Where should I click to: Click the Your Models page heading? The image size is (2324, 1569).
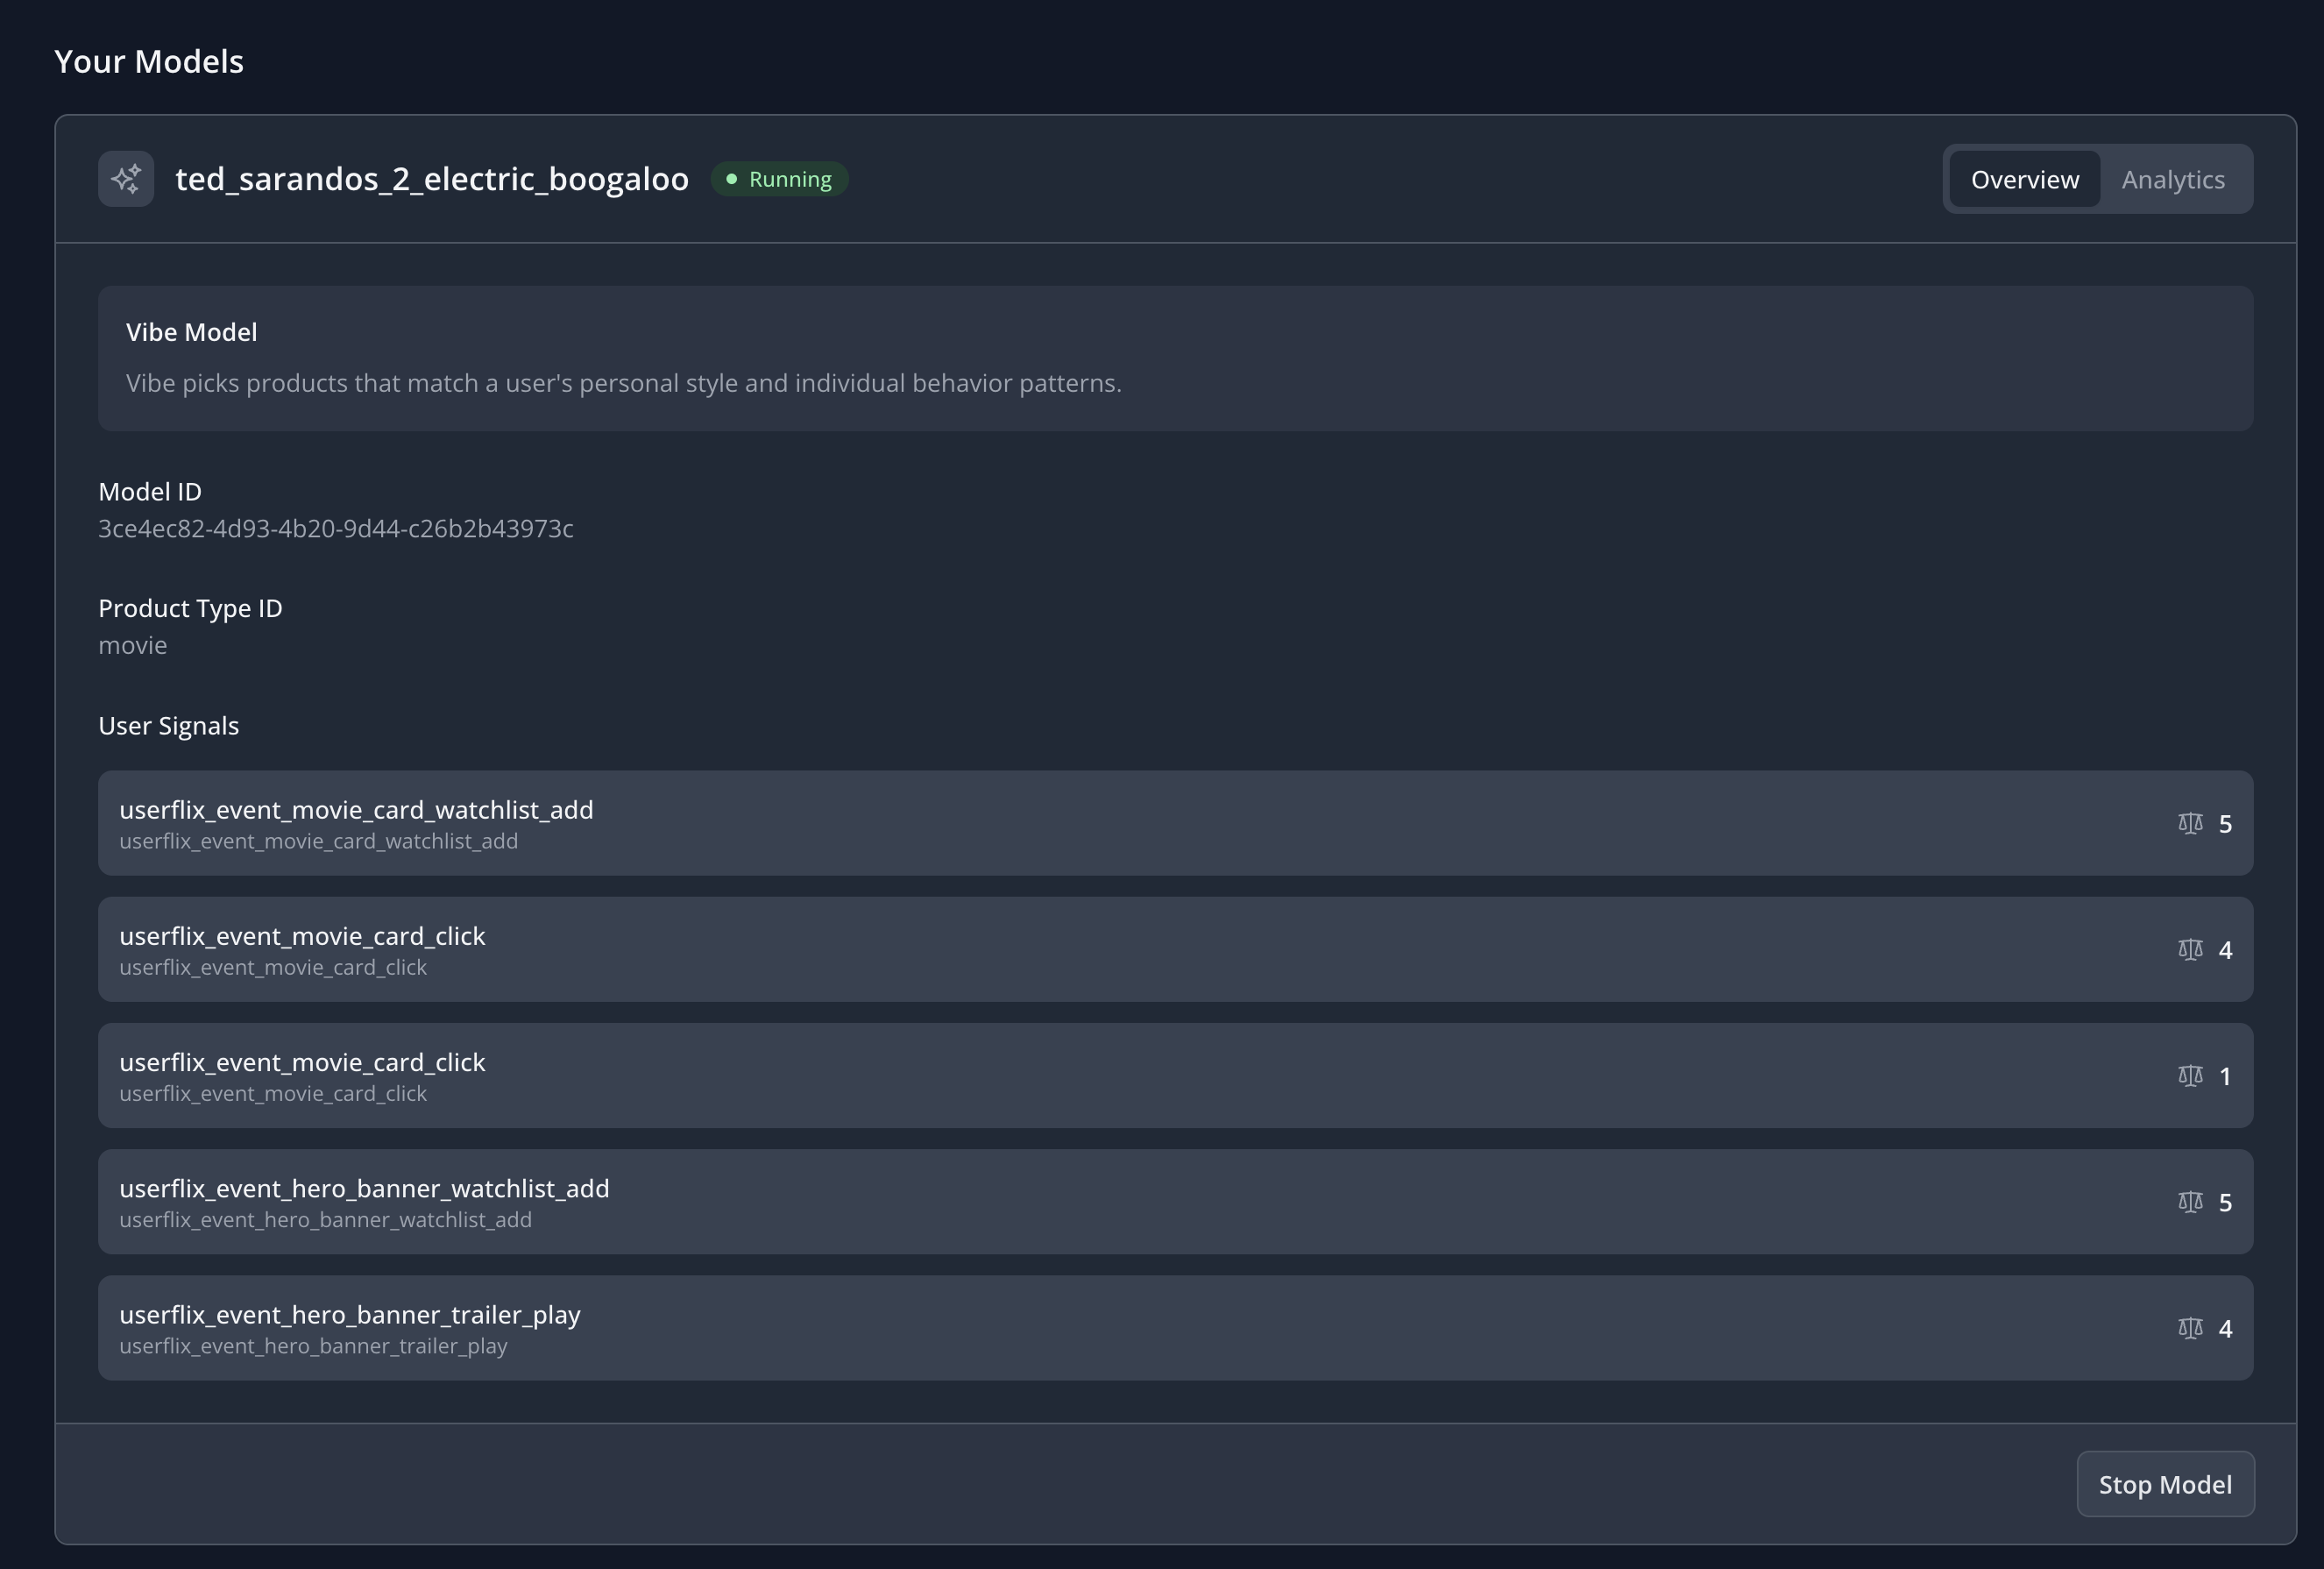pyautogui.click(x=149, y=61)
